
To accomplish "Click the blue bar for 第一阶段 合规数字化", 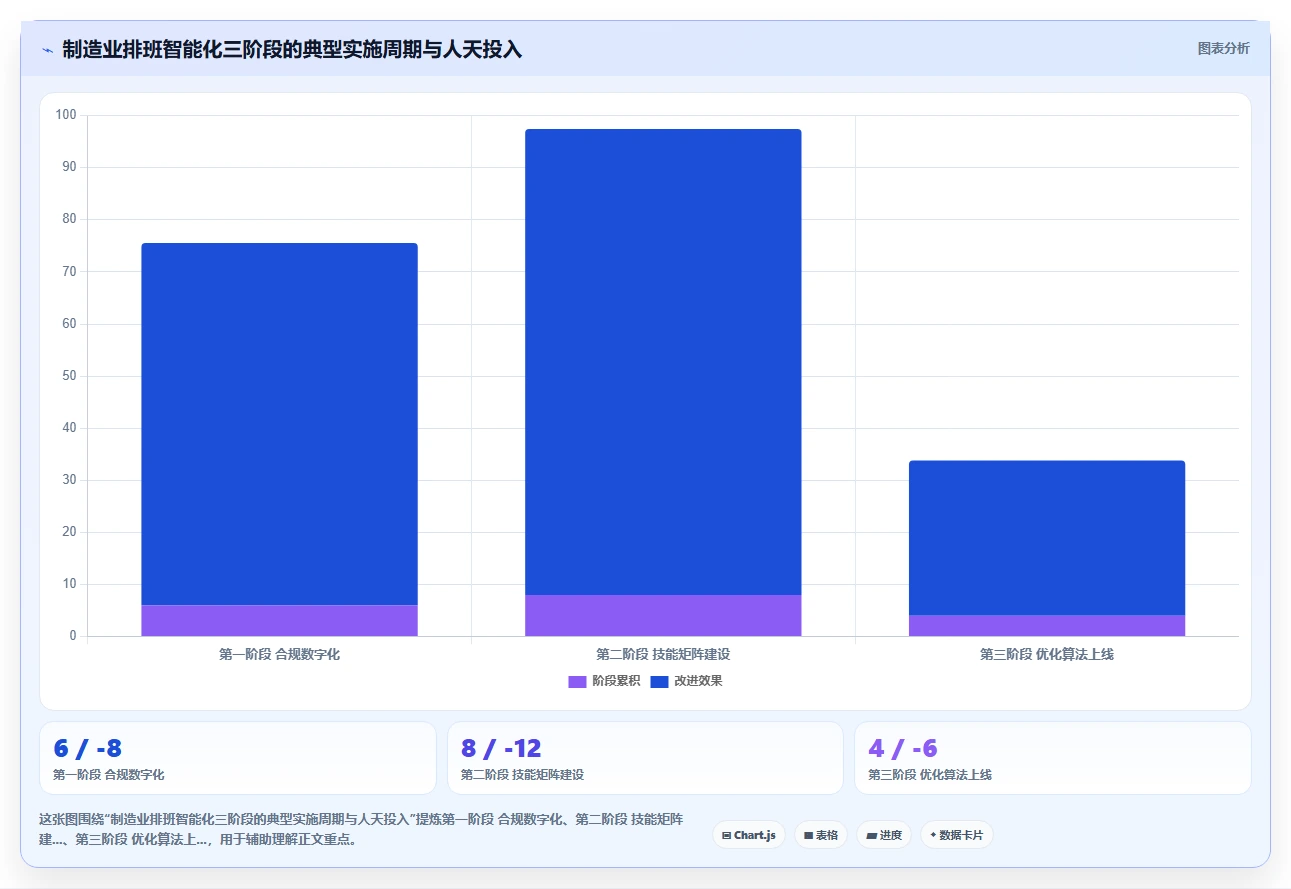I will (x=279, y=424).
